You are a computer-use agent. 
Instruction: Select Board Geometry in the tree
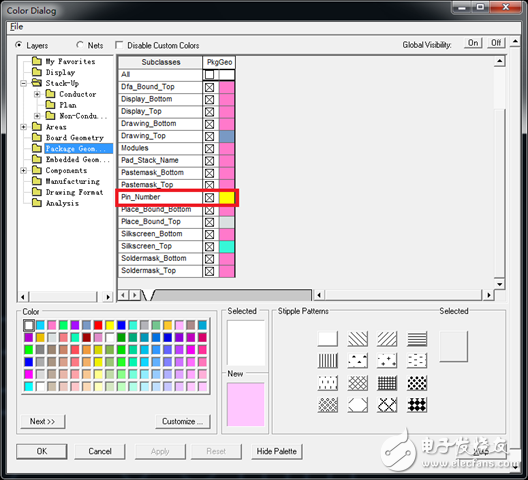tap(74, 138)
